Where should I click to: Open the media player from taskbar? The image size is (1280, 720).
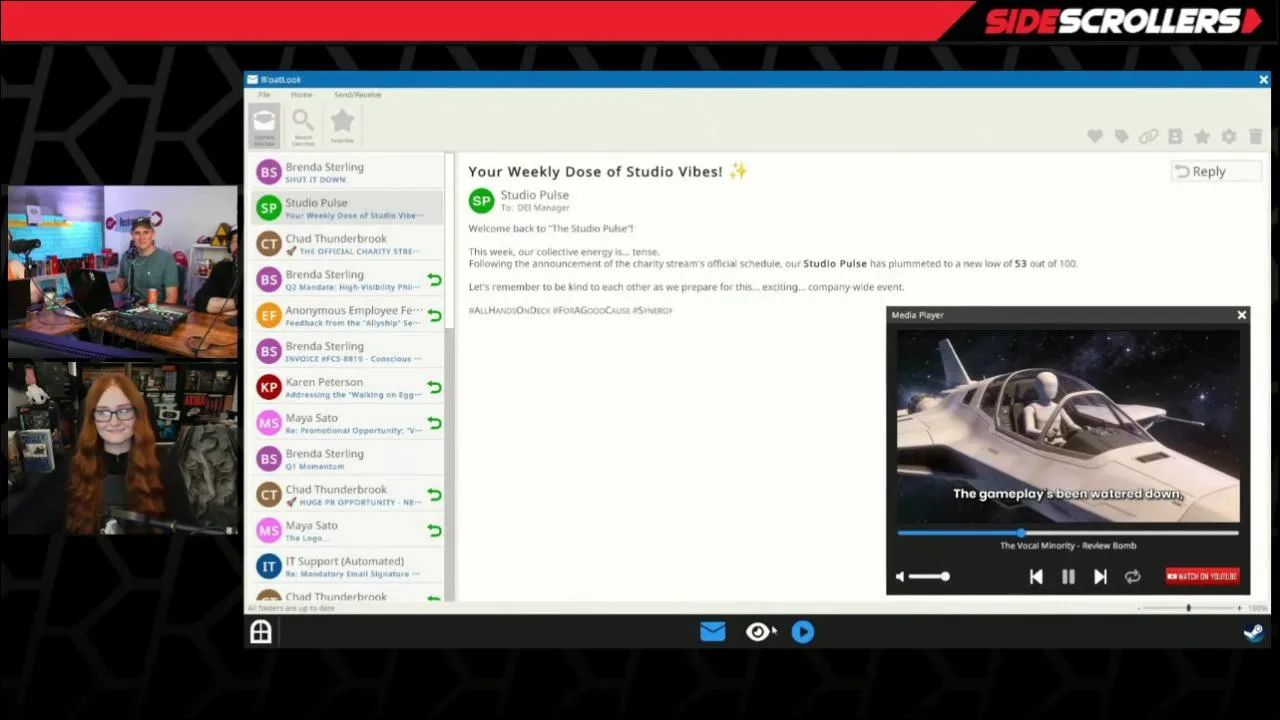pos(803,631)
